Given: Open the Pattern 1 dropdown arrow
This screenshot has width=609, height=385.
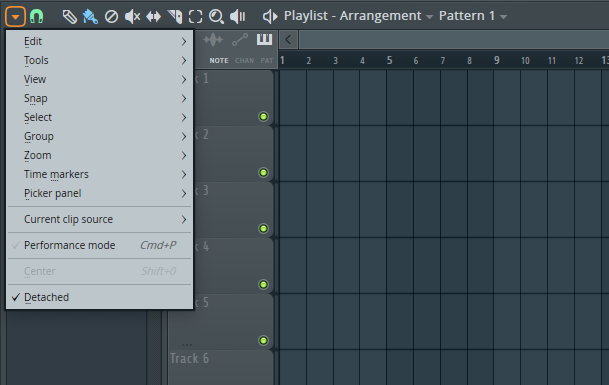Looking at the screenshot, I should coord(503,17).
